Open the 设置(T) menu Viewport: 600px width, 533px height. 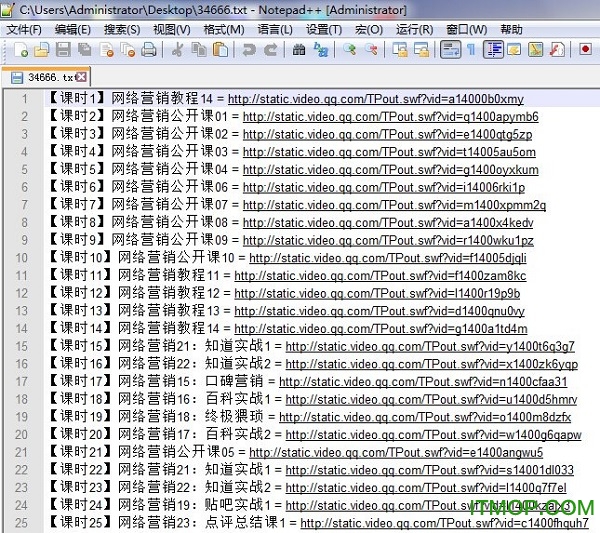(324, 29)
